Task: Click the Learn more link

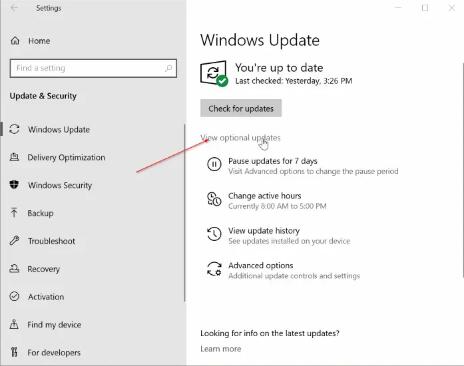Action: [221, 349]
